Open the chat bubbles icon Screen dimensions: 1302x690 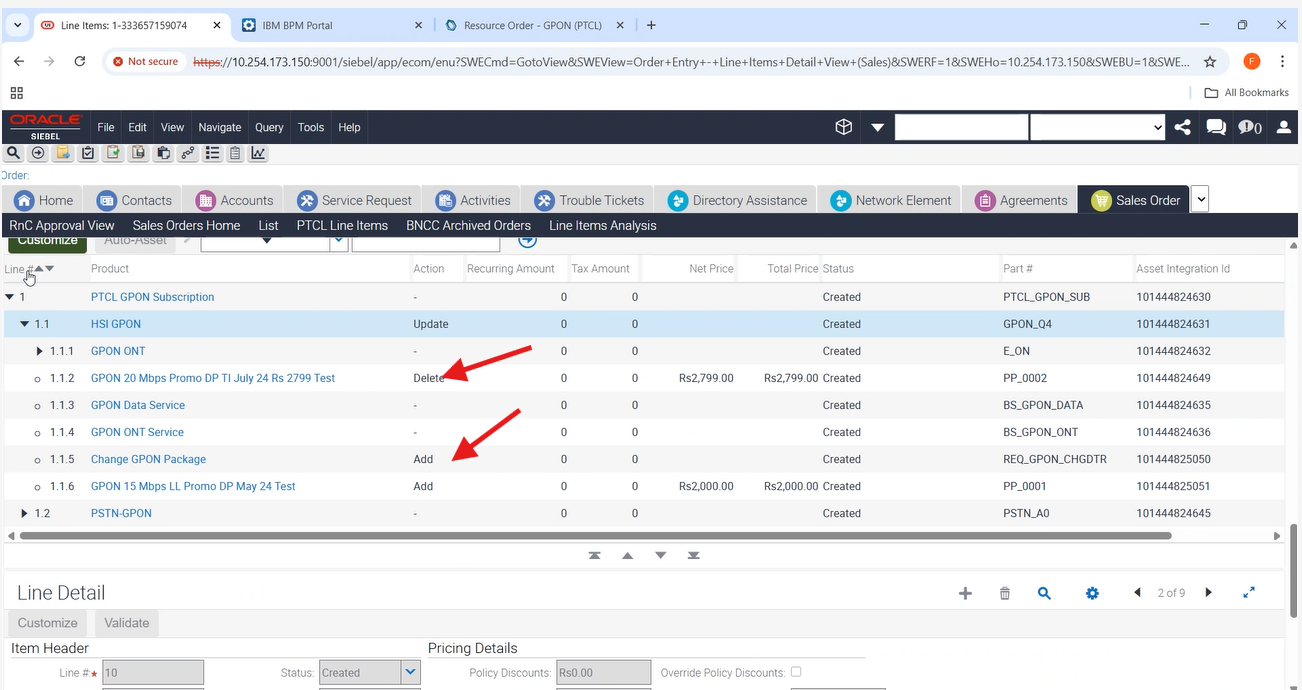(x=1216, y=127)
